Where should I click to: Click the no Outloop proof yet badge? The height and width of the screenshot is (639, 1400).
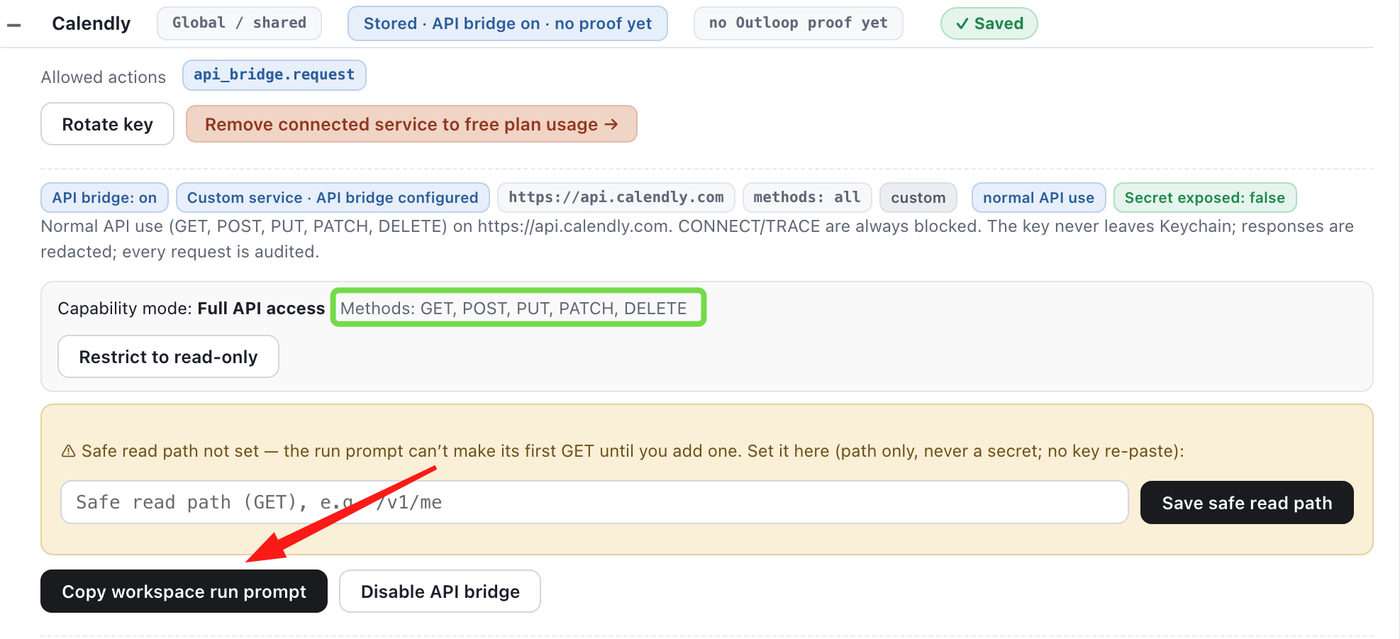[x=798, y=23]
